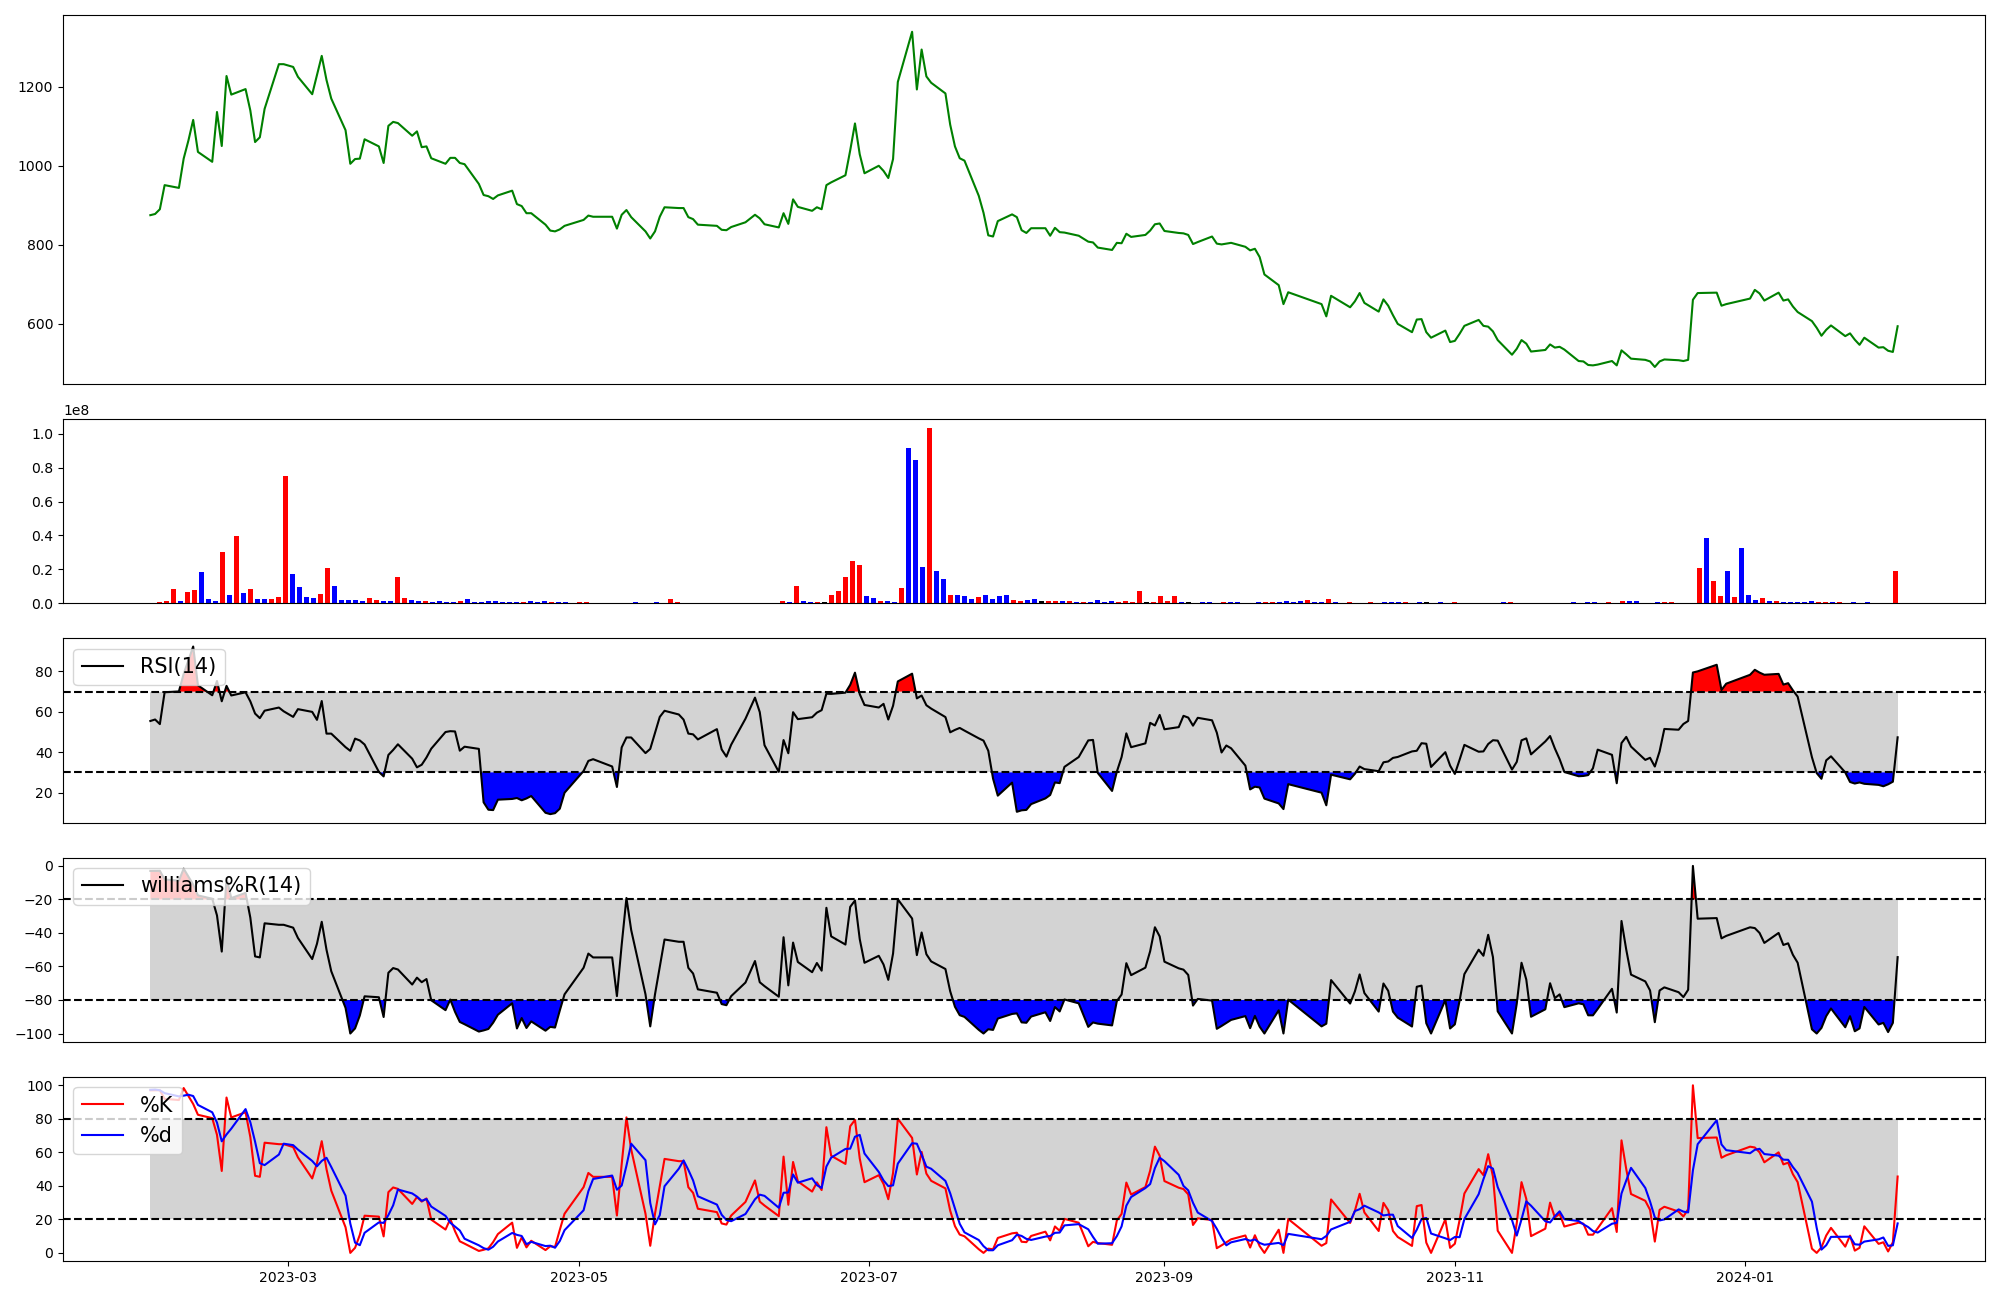Click the last red volume bar at far right
This screenshot has width=2000, height=1300.
(1895, 587)
